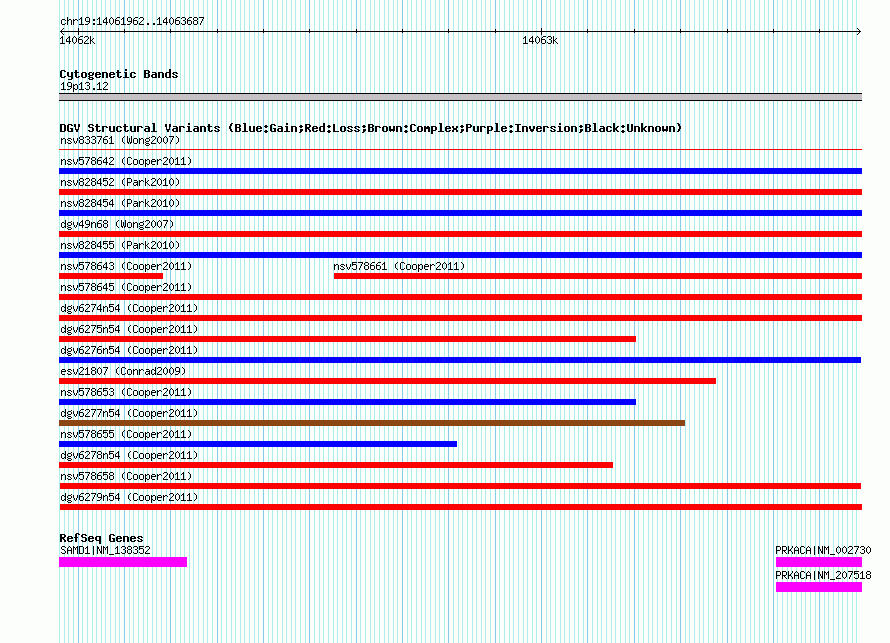Select the nsv578658 red bar
Screen dimensions: 890x643
point(460,486)
